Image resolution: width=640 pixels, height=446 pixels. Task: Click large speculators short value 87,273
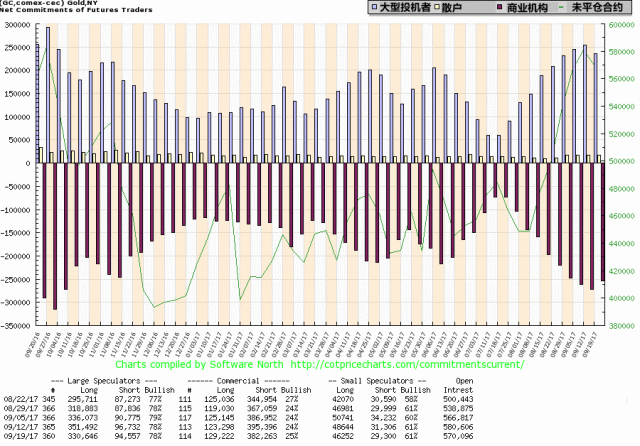point(127,399)
